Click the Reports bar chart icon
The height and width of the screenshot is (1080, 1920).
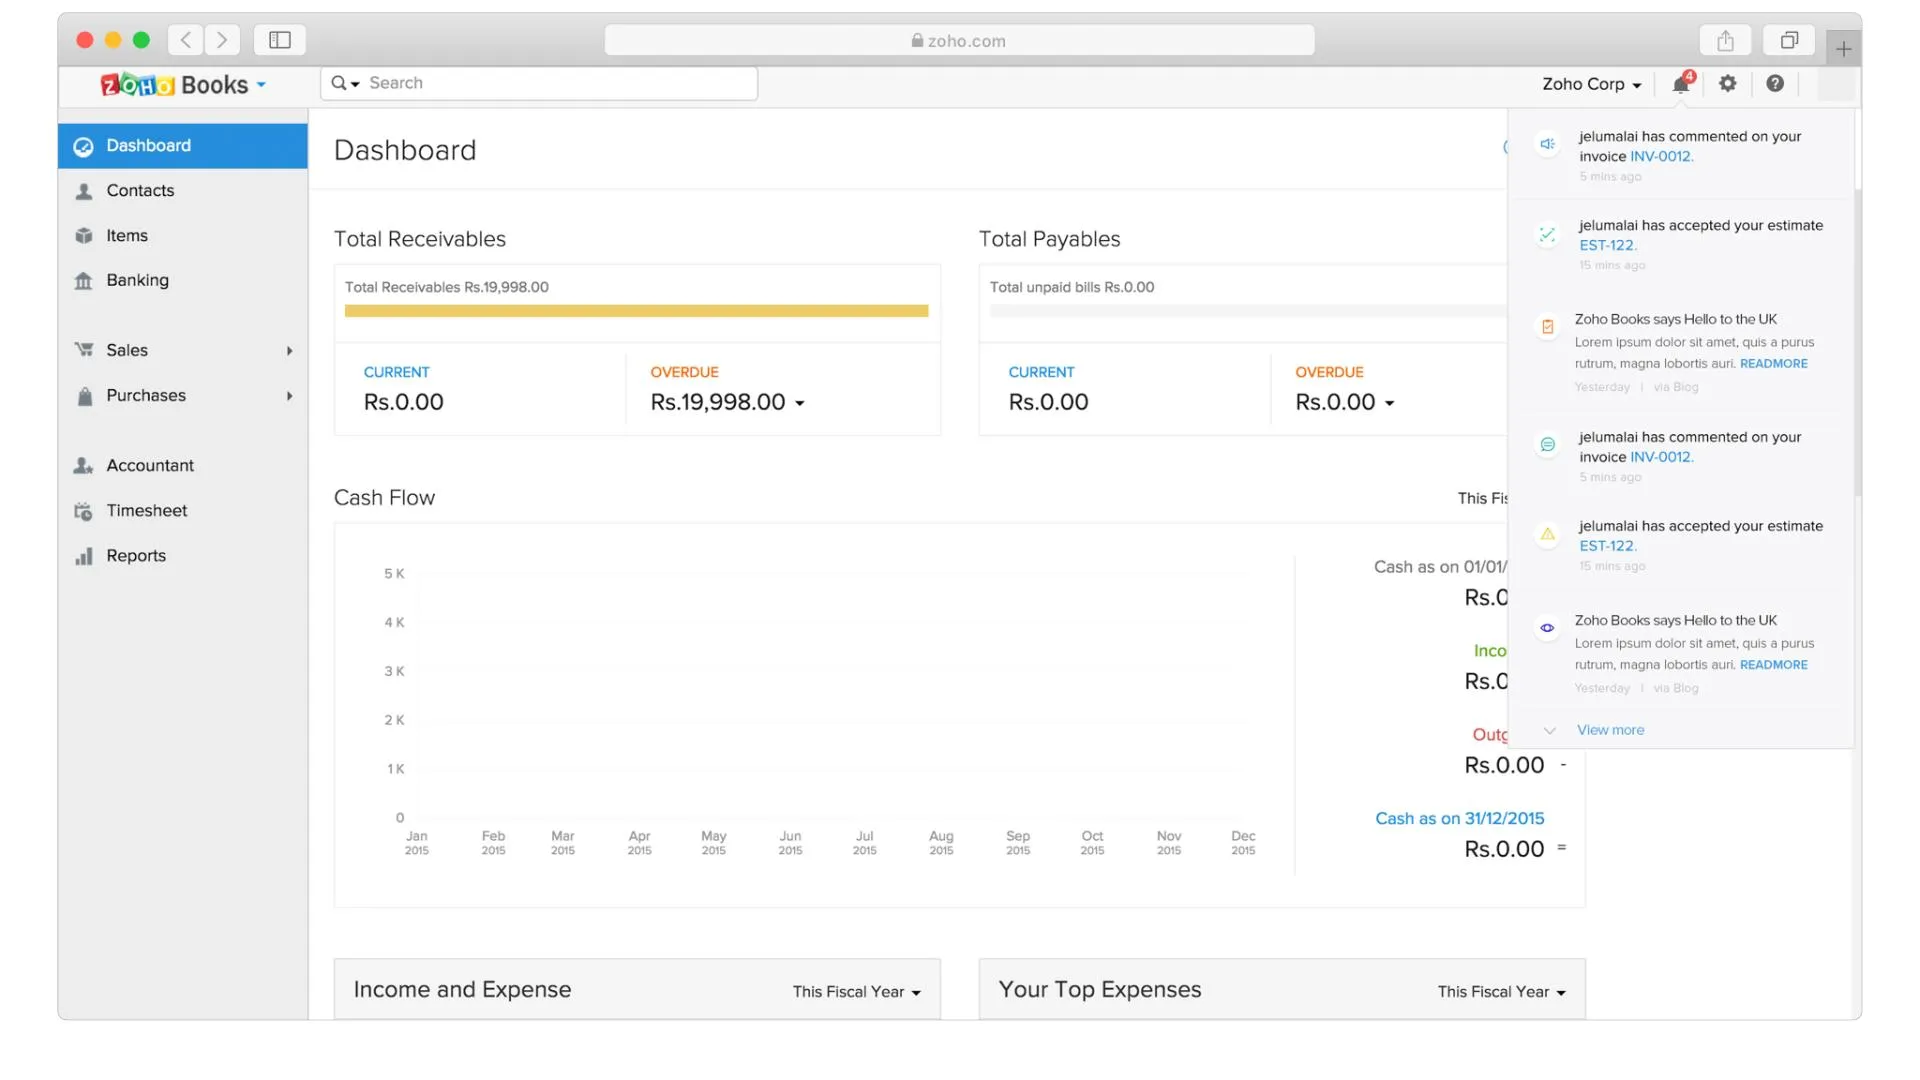pyautogui.click(x=84, y=556)
